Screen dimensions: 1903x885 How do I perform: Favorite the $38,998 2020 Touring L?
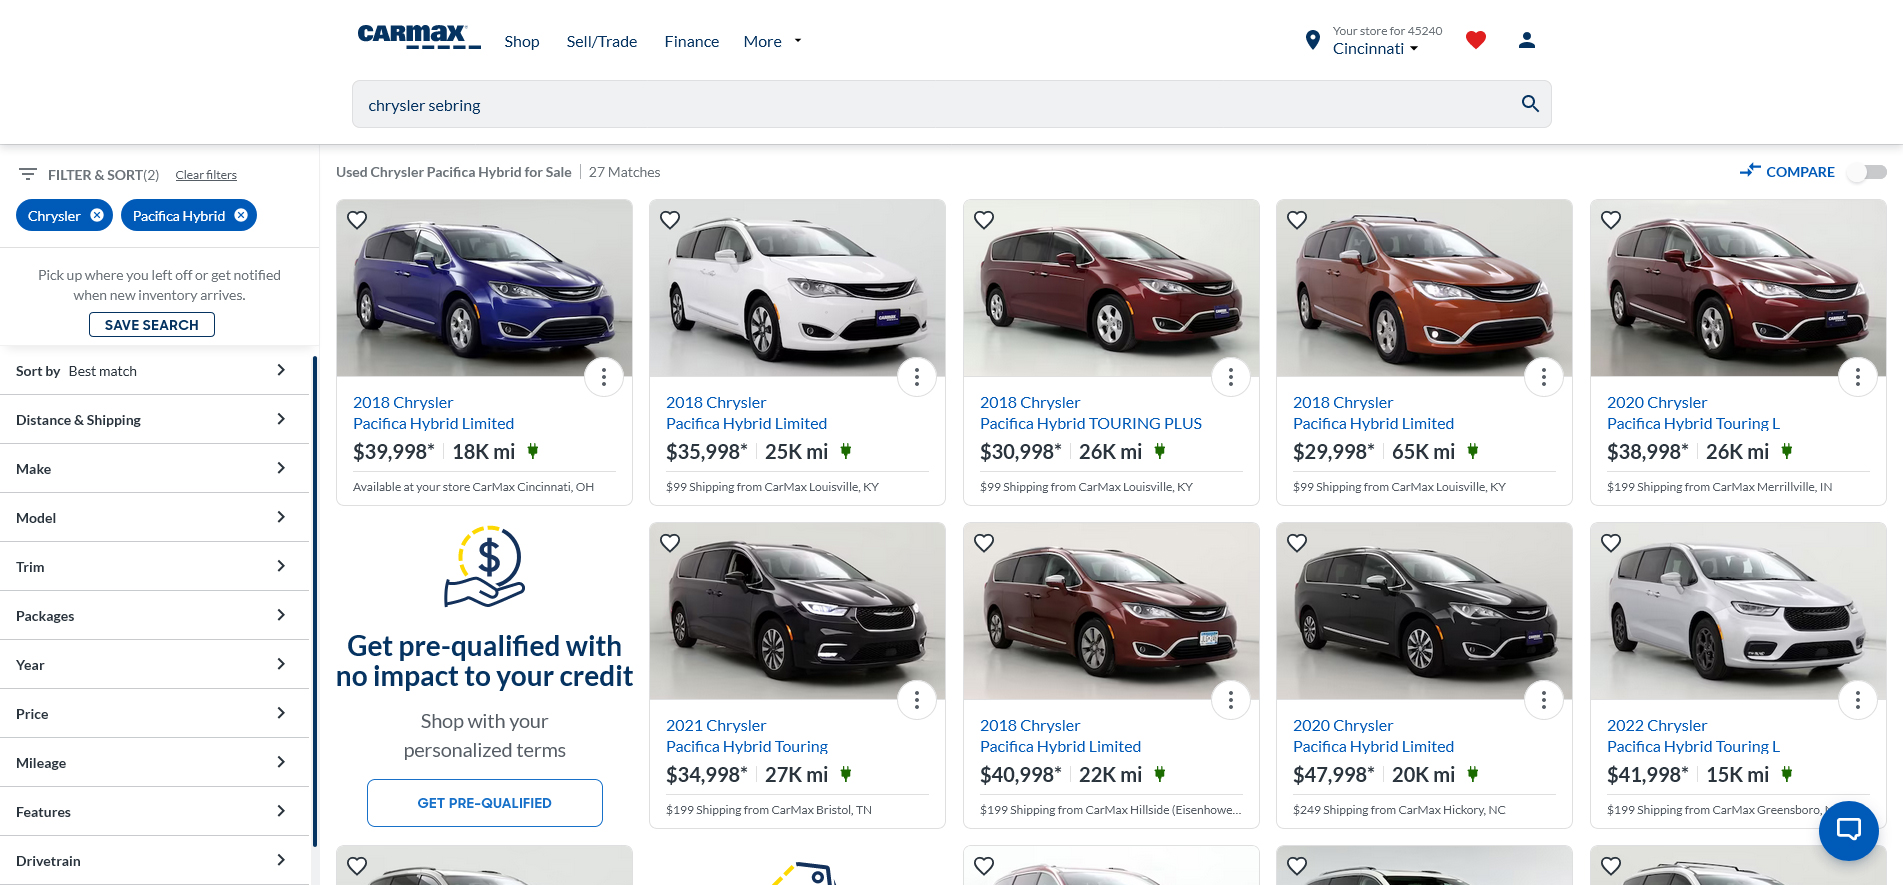pyautogui.click(x=1611, y=220)
